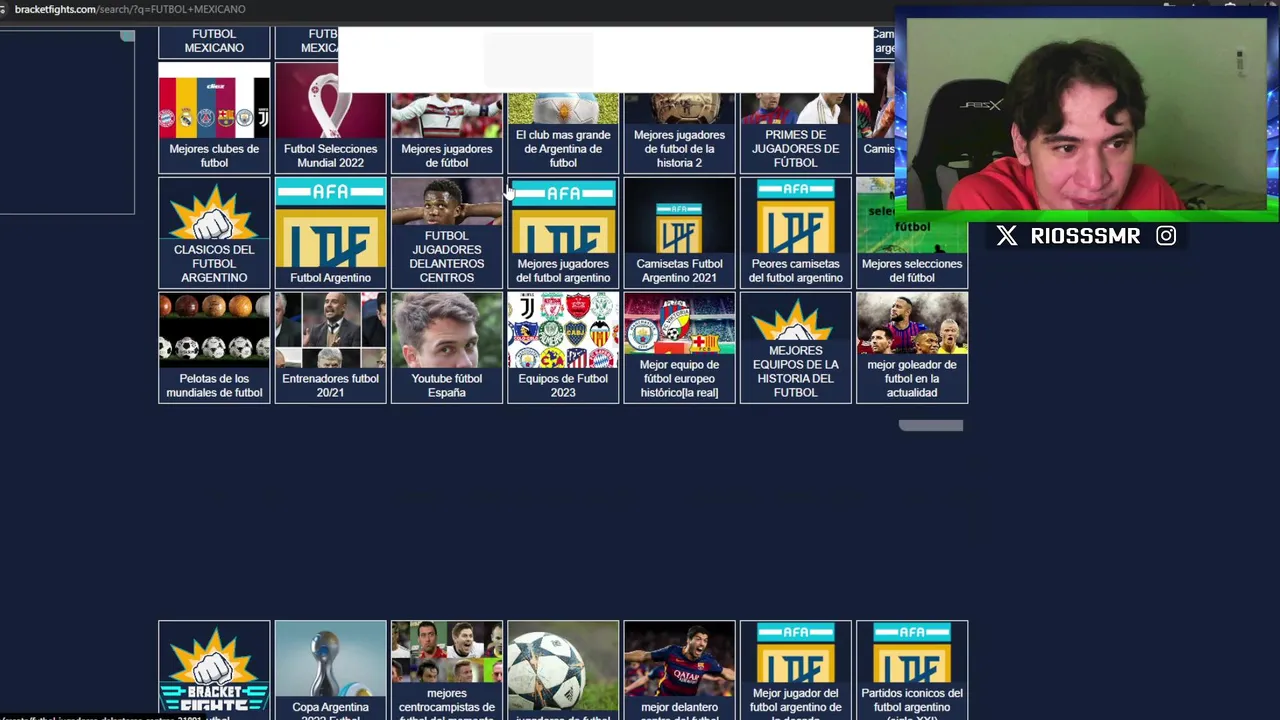
Task: Select the Mejores jugadores de fútbol card
Action: [447, 133]
